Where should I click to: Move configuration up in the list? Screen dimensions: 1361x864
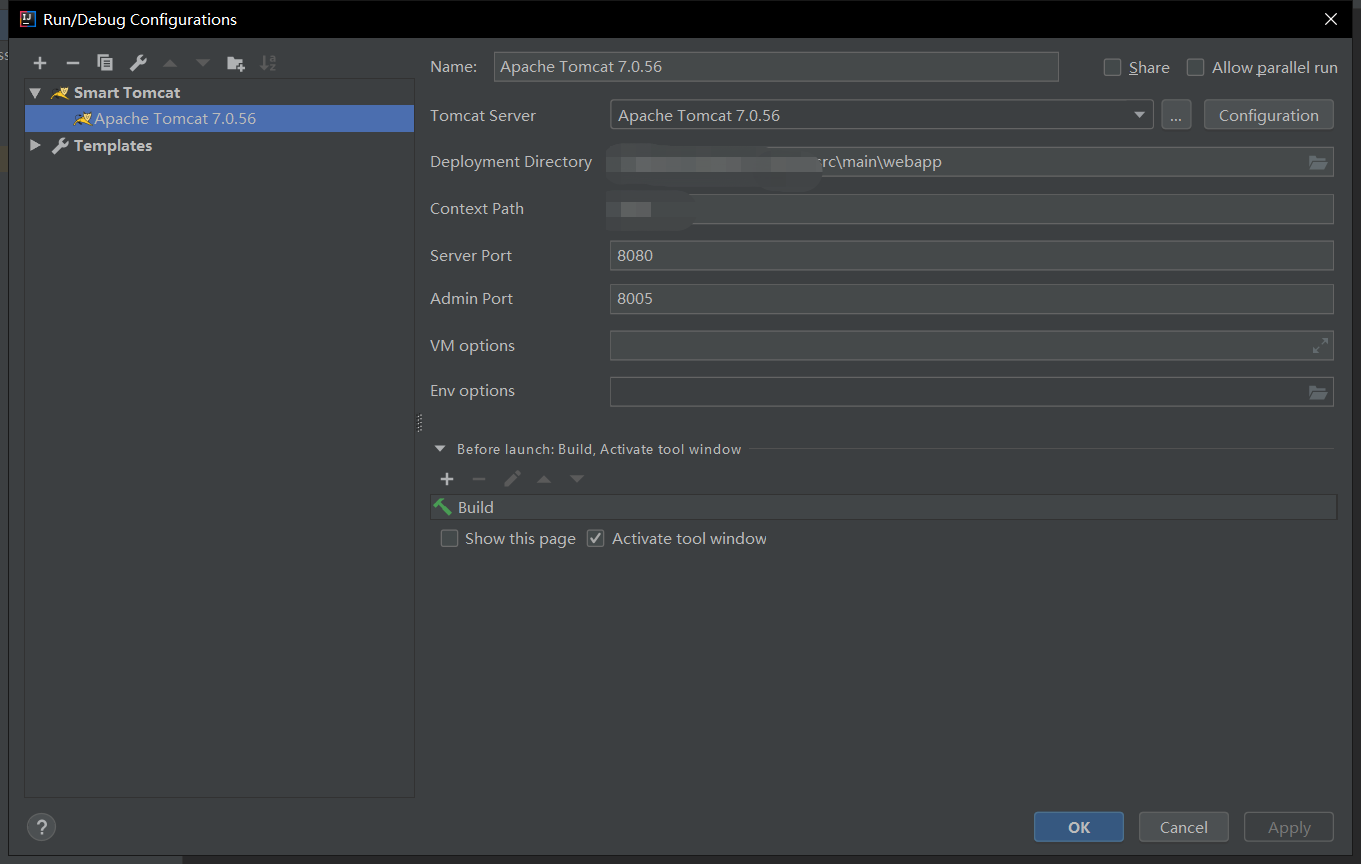[170, 63]
